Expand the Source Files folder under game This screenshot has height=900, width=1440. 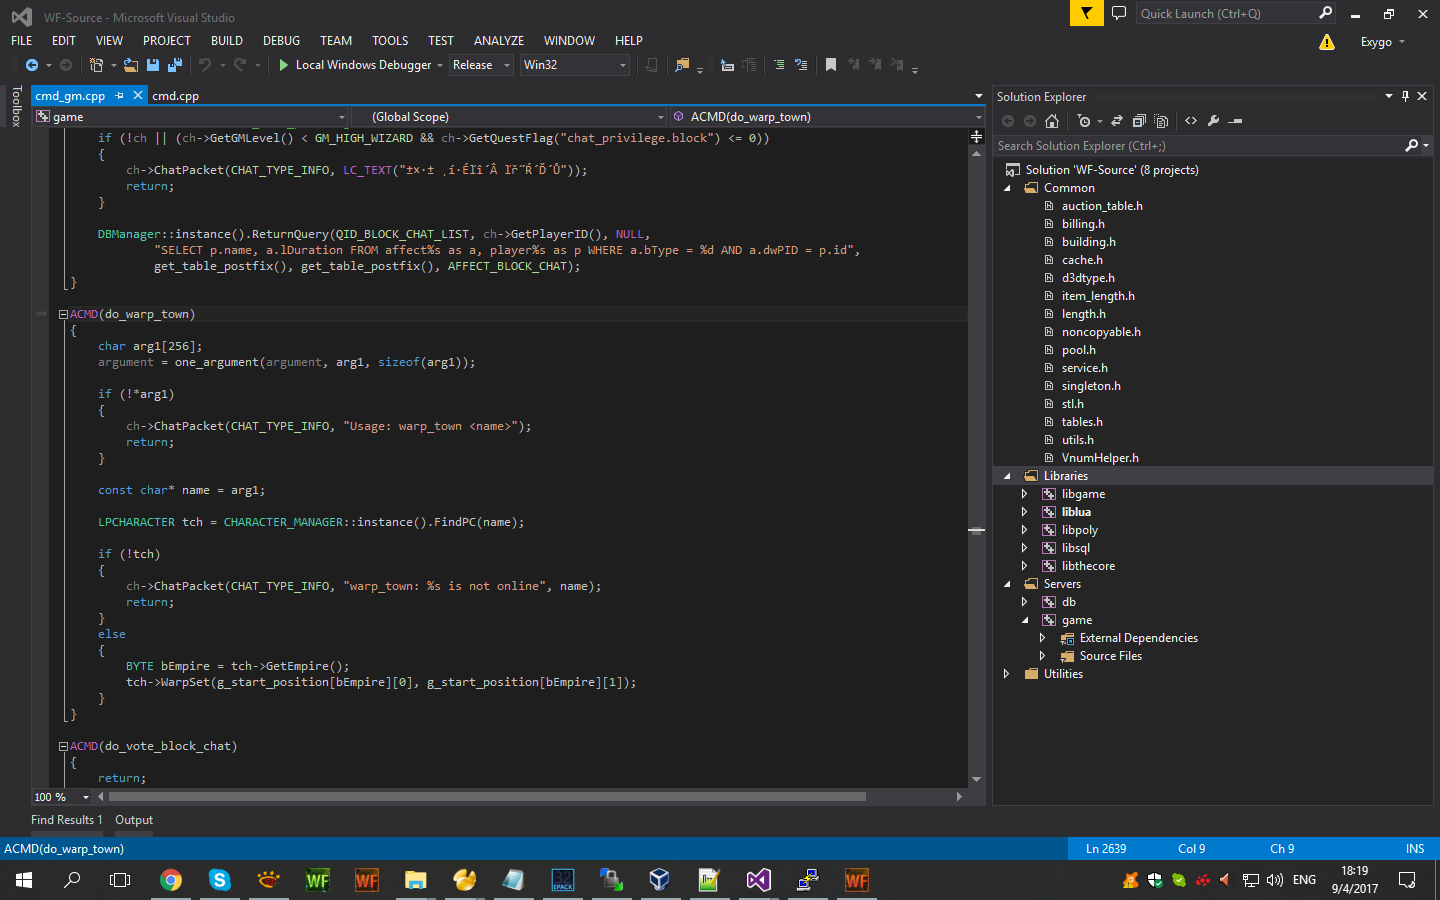(1042, 656)
